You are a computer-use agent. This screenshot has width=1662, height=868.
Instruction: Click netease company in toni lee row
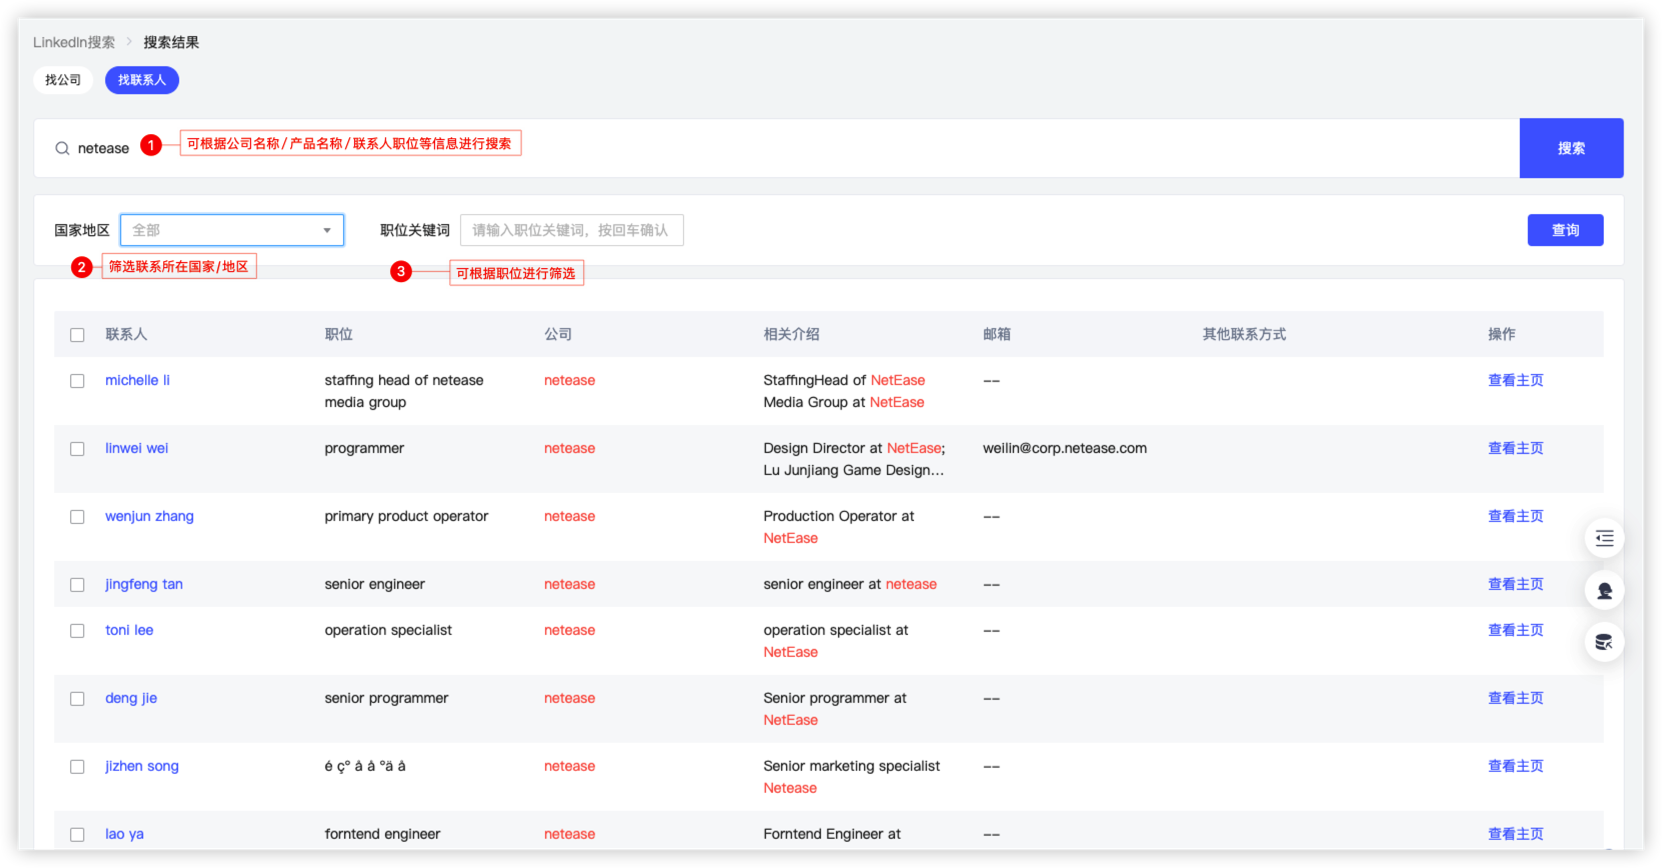click(570, 630)
